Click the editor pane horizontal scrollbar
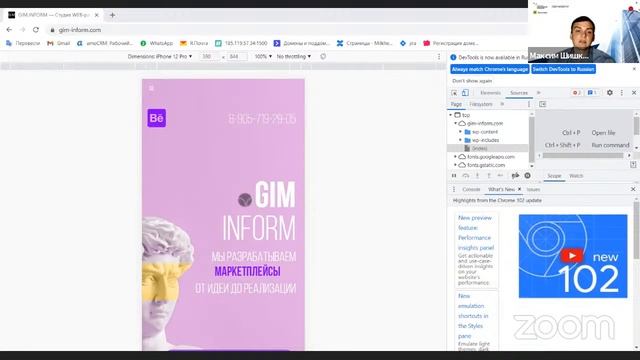The image size is (640, 360). click(x=584, y=156)
